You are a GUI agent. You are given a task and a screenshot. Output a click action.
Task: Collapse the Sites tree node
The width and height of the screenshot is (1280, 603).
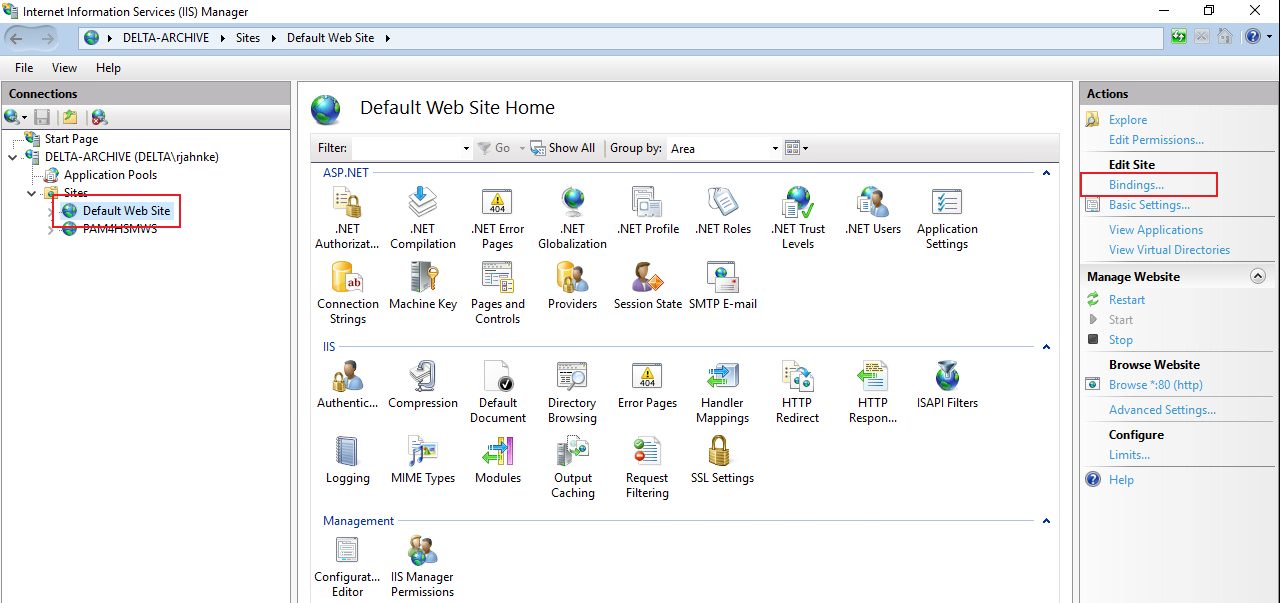pyautogui.click(x=31, y=193)
